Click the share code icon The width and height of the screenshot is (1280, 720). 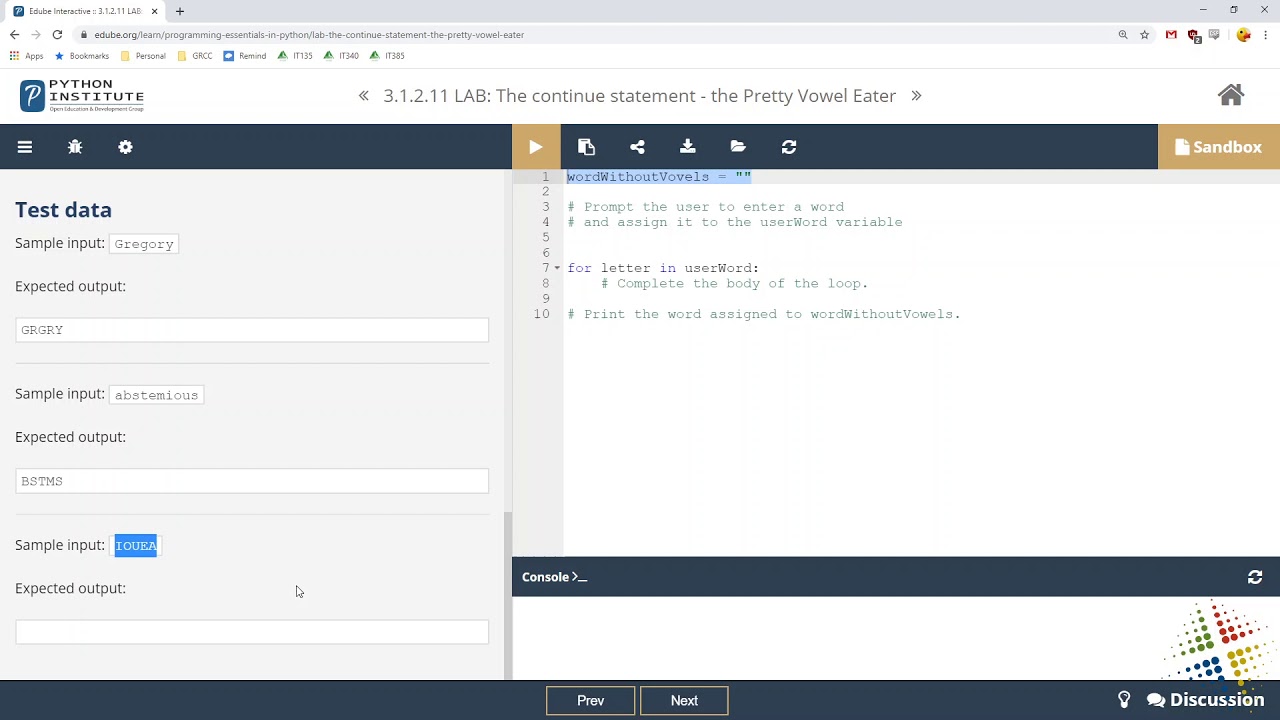[x=637, y=147]
